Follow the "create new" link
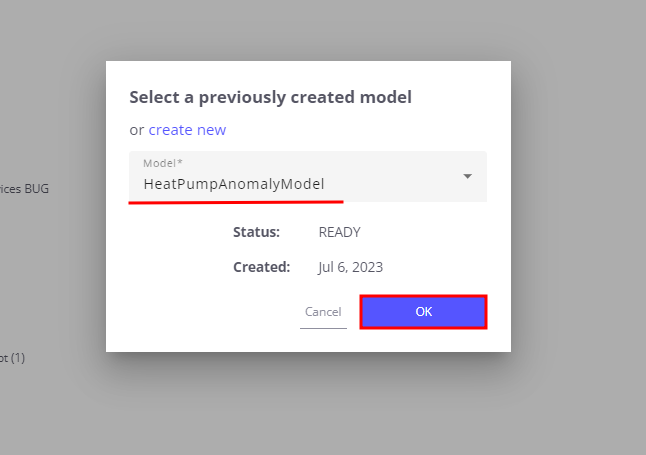The width and height of the screenshot is (646, 455). pyautogui.click(x=187, y=130)
